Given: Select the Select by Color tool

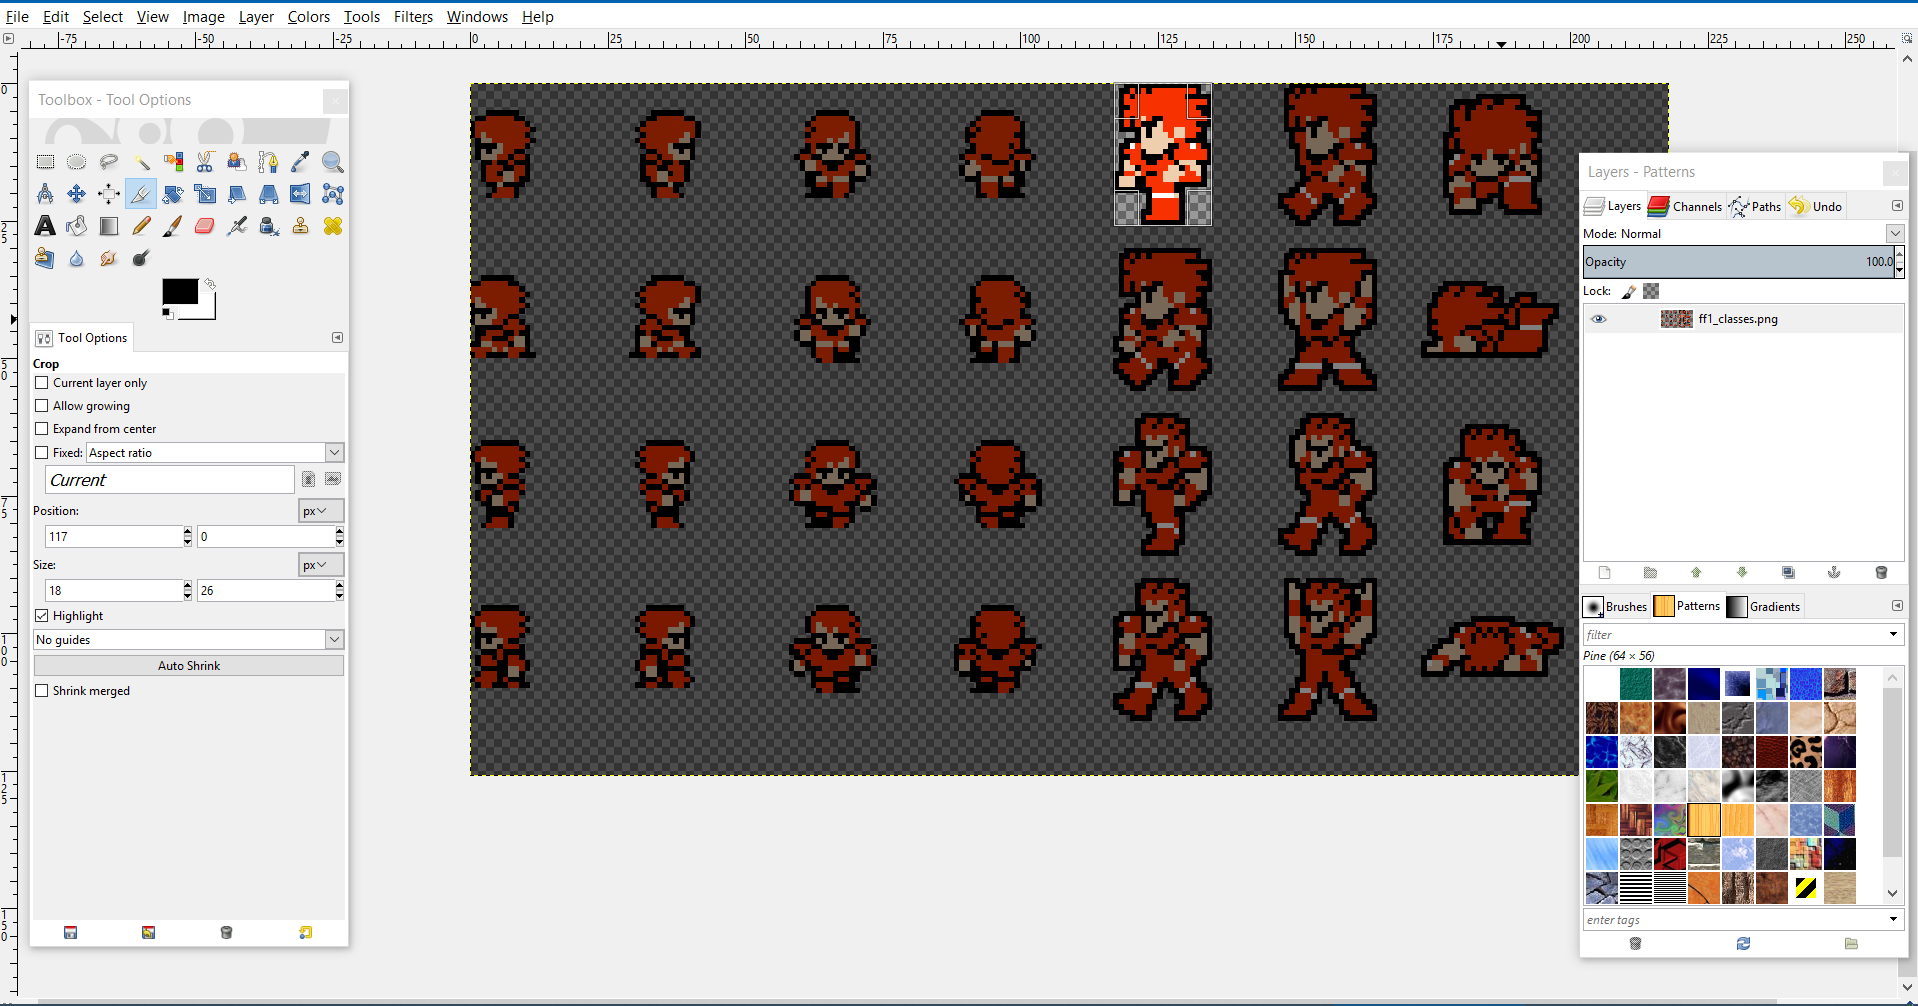Looking at the screenshot, I should coord(173,162).
